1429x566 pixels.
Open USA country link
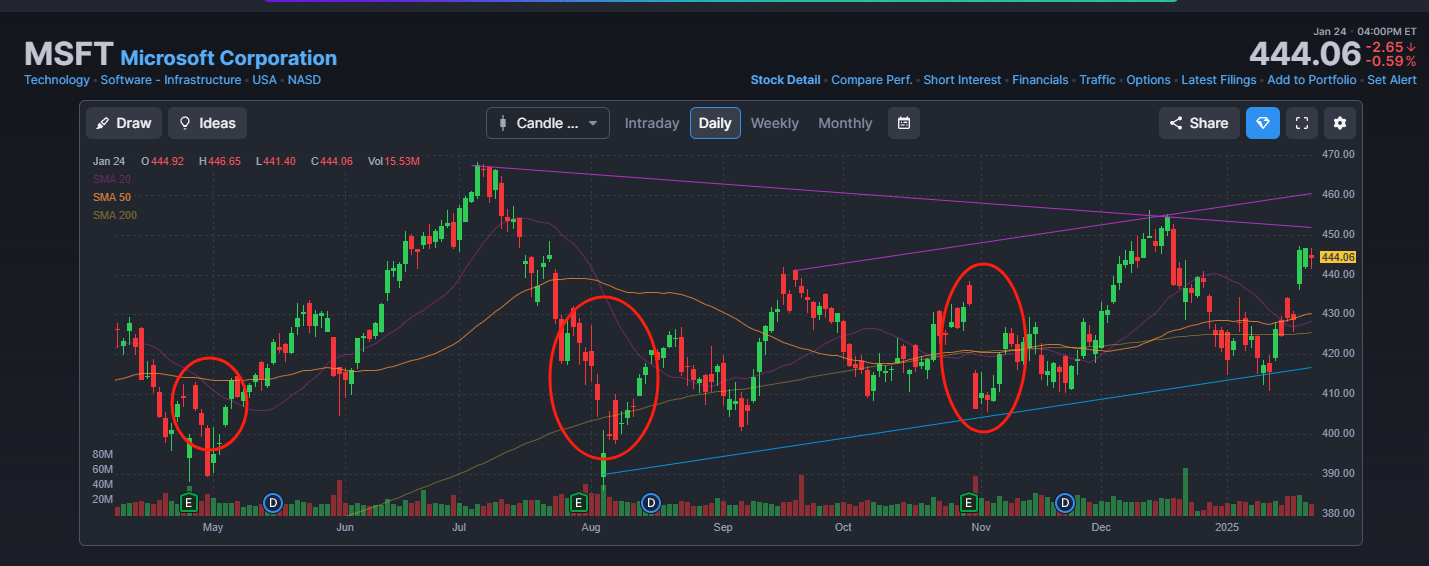tap(265, 80)
